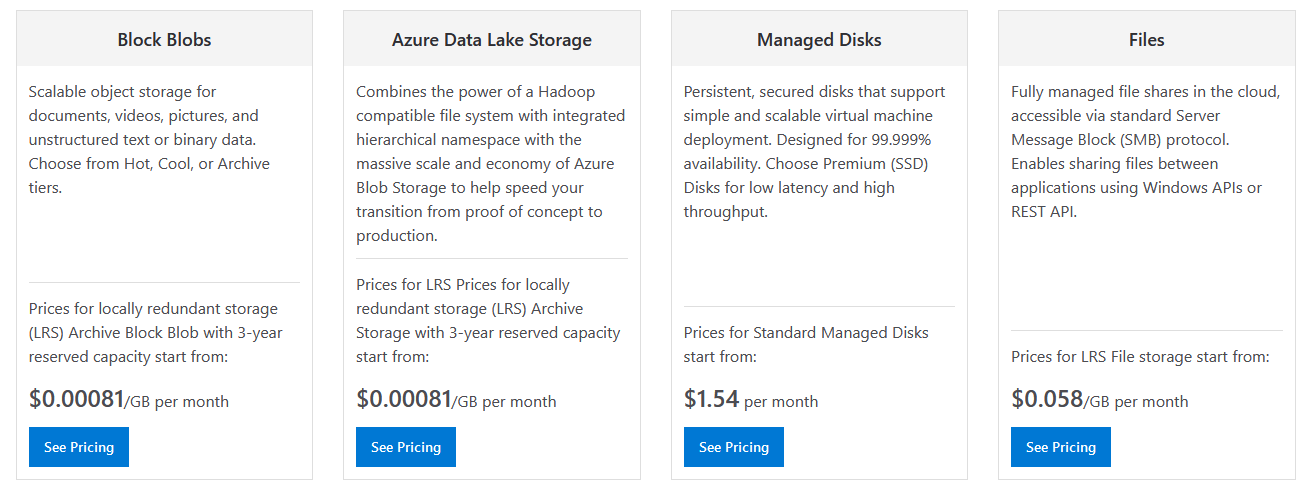
Task: Click the Files card header
Action: [x=1146, y=40]
